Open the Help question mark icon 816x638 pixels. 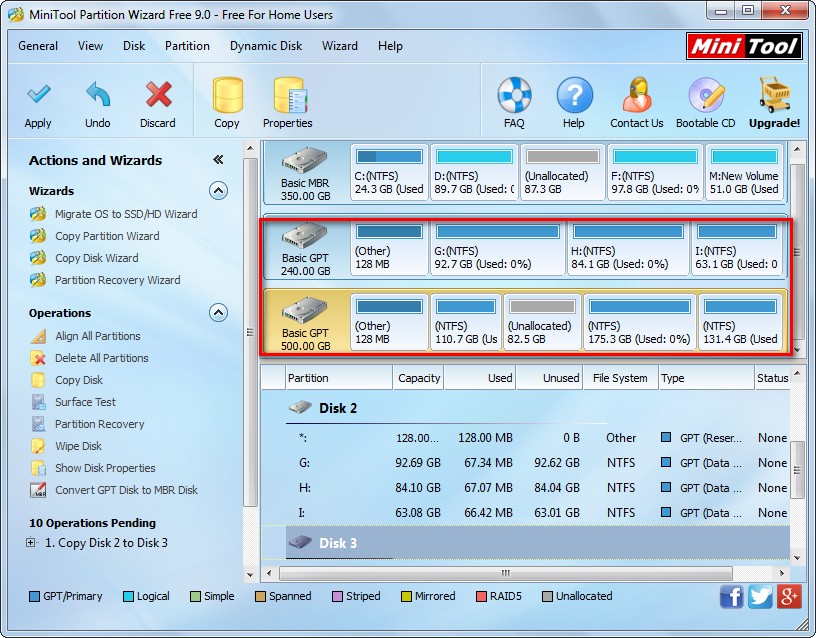(574, 95)
